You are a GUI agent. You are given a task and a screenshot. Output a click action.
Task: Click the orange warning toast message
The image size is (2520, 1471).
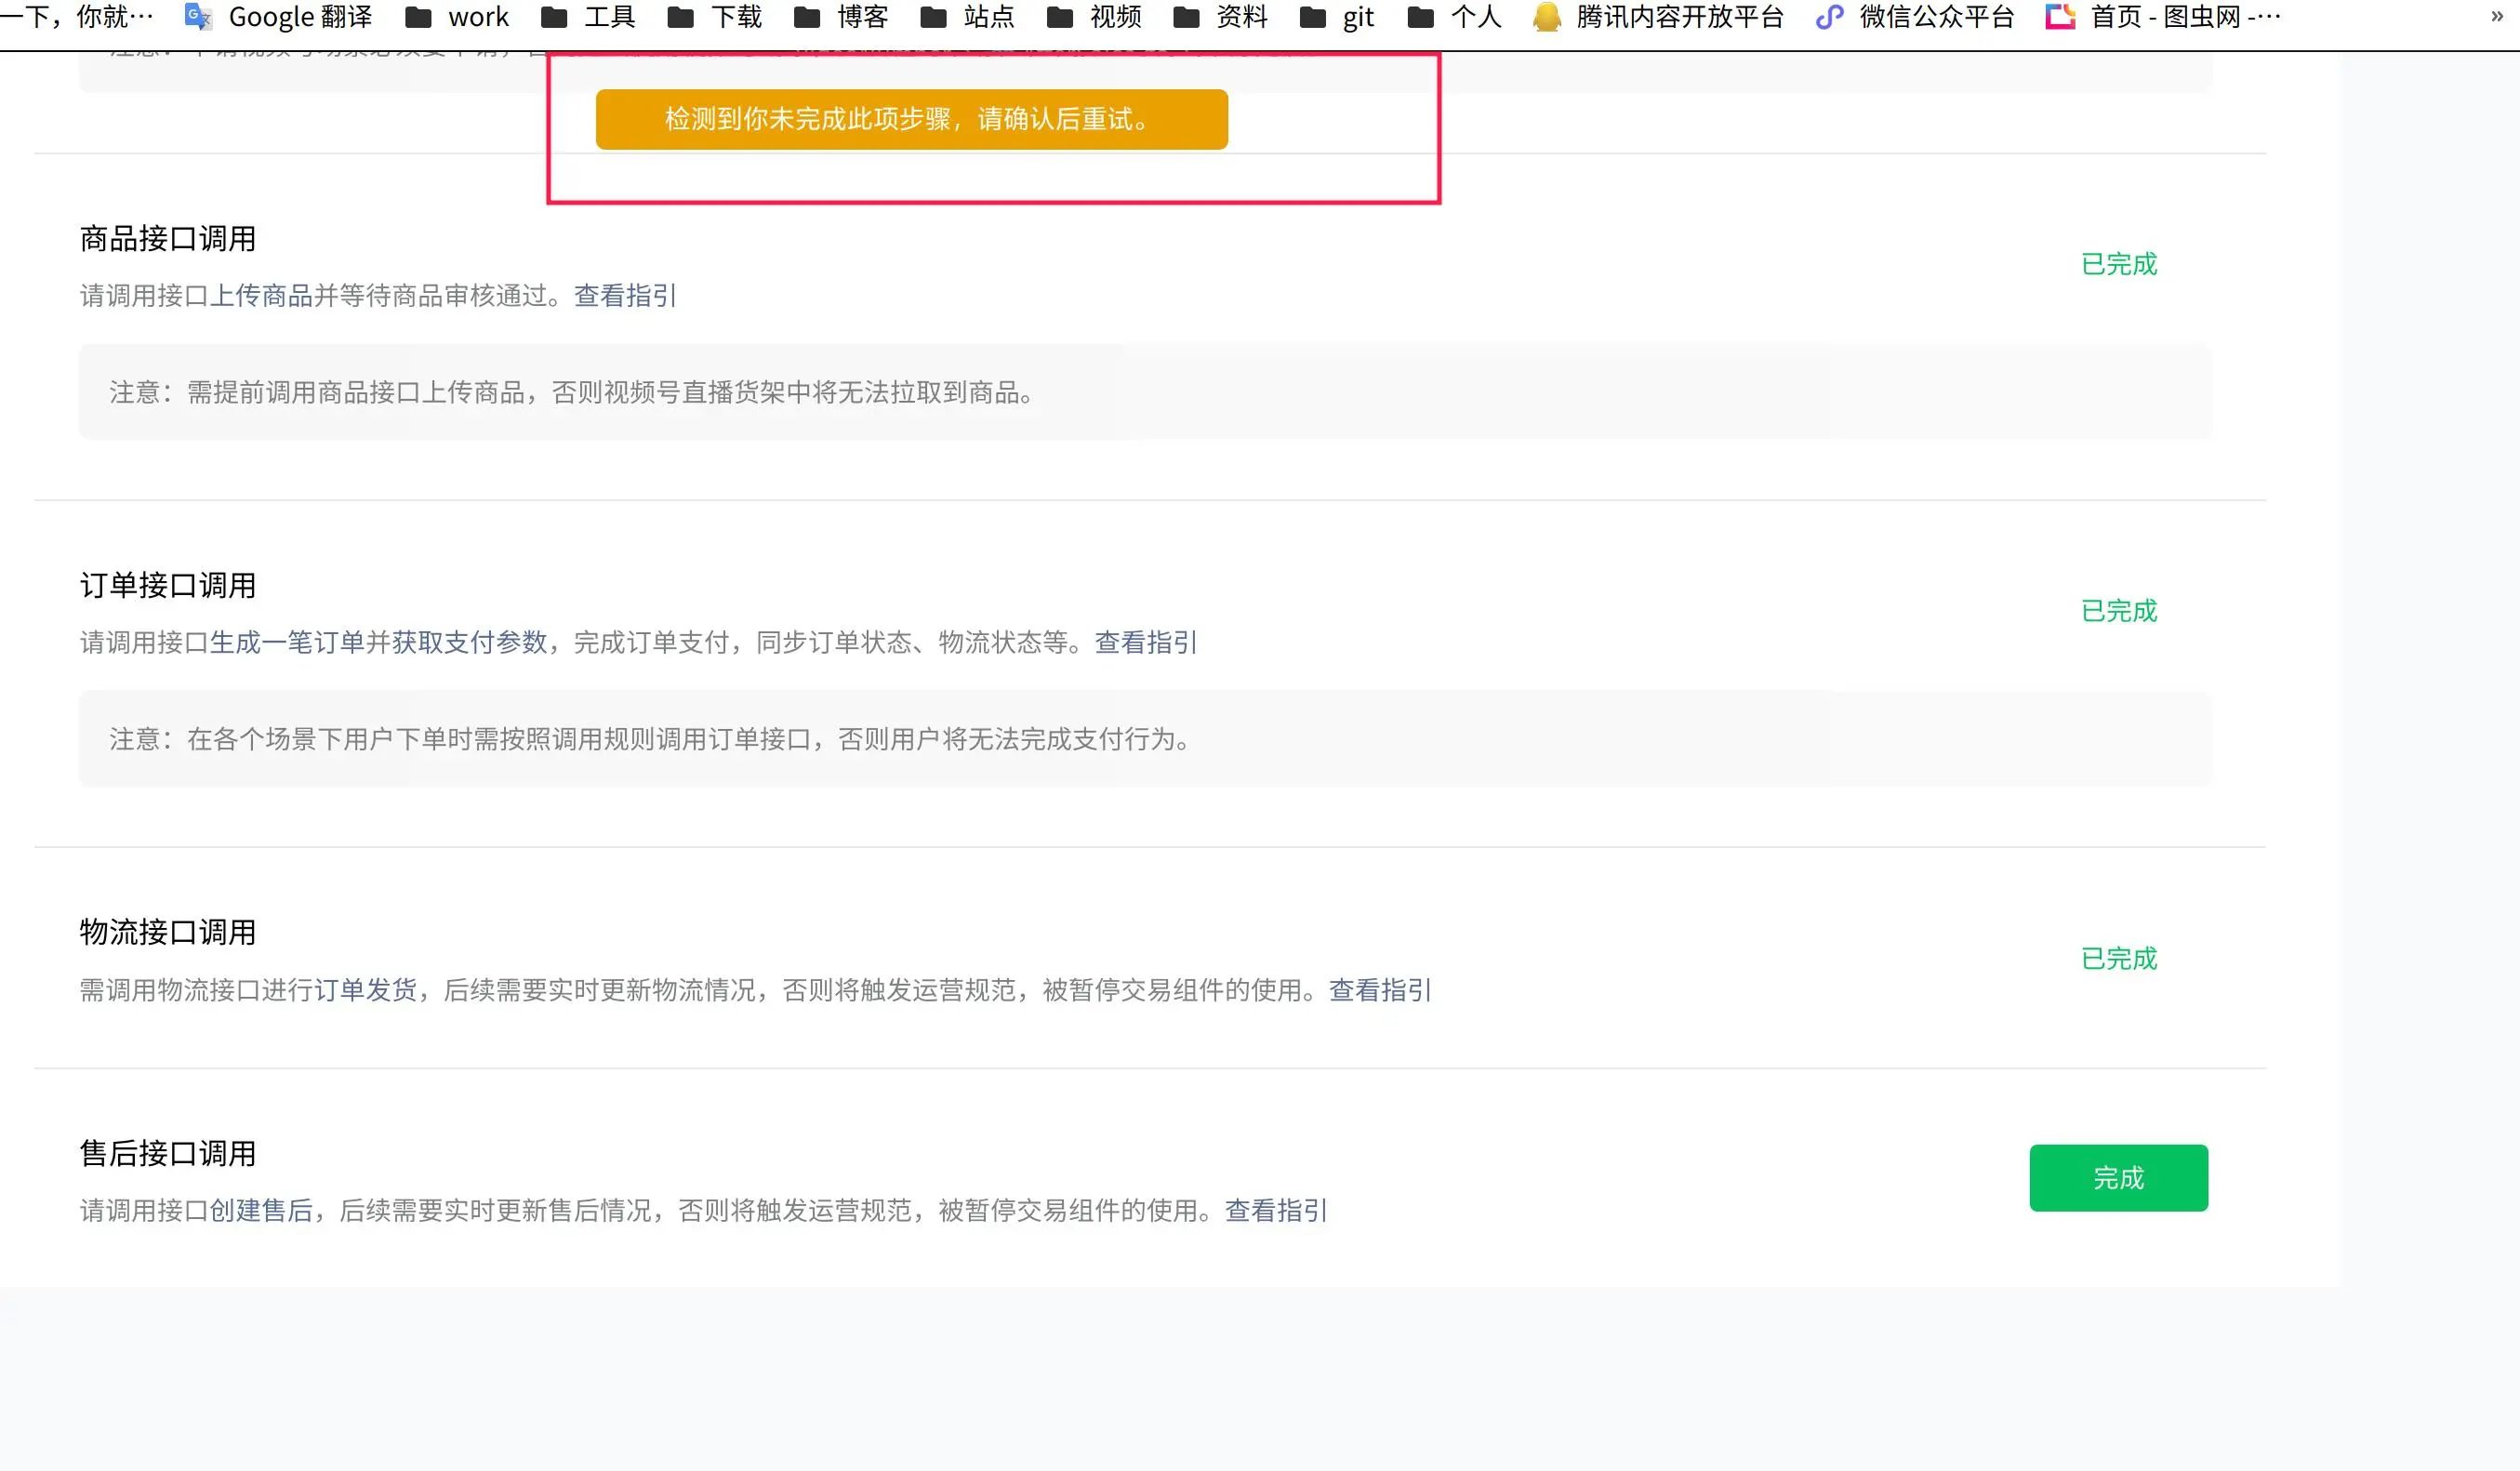click(x=911, y=119)
